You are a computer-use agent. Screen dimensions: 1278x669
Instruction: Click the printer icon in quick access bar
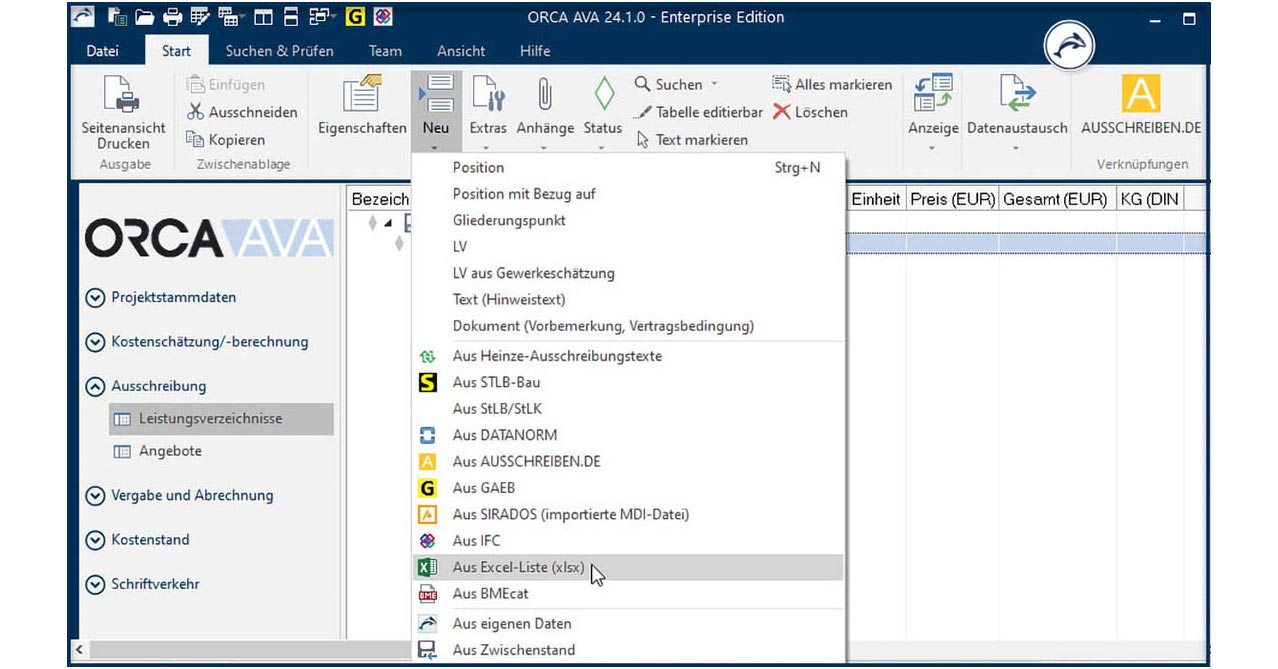[173, 17]
